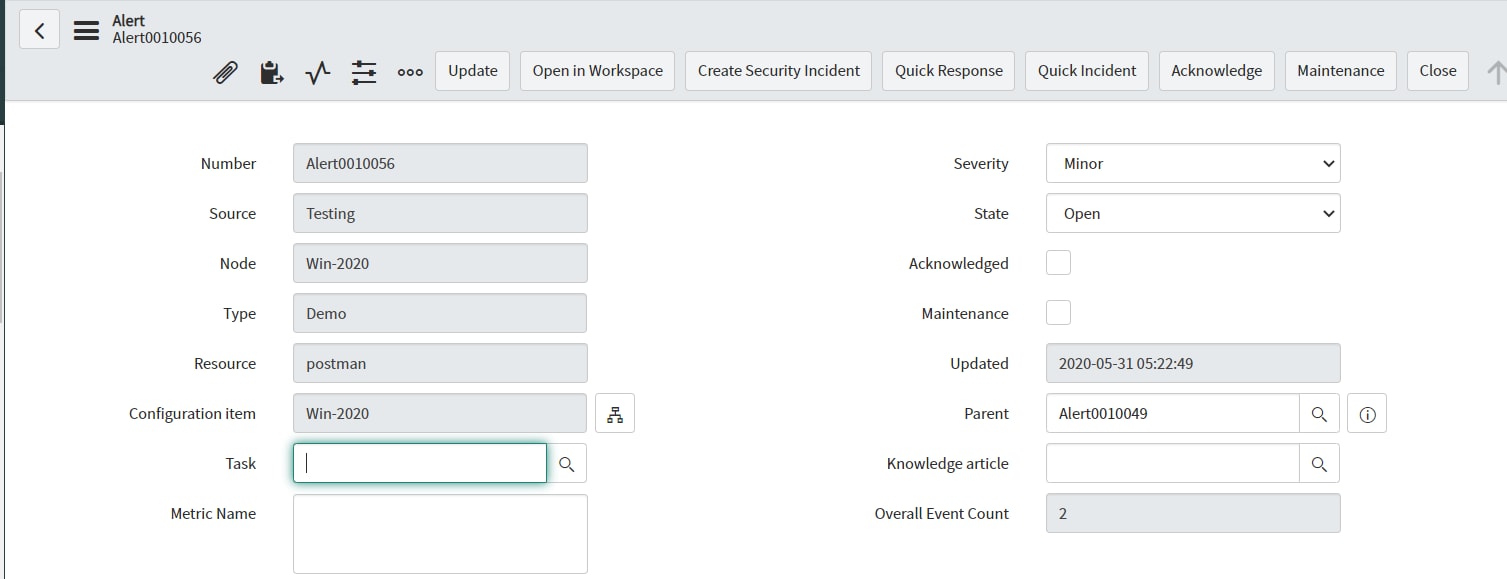Open the Alert form context menu
This screenshot has height=579, width=1507.
pyautogui.click(x=85, y=29)
